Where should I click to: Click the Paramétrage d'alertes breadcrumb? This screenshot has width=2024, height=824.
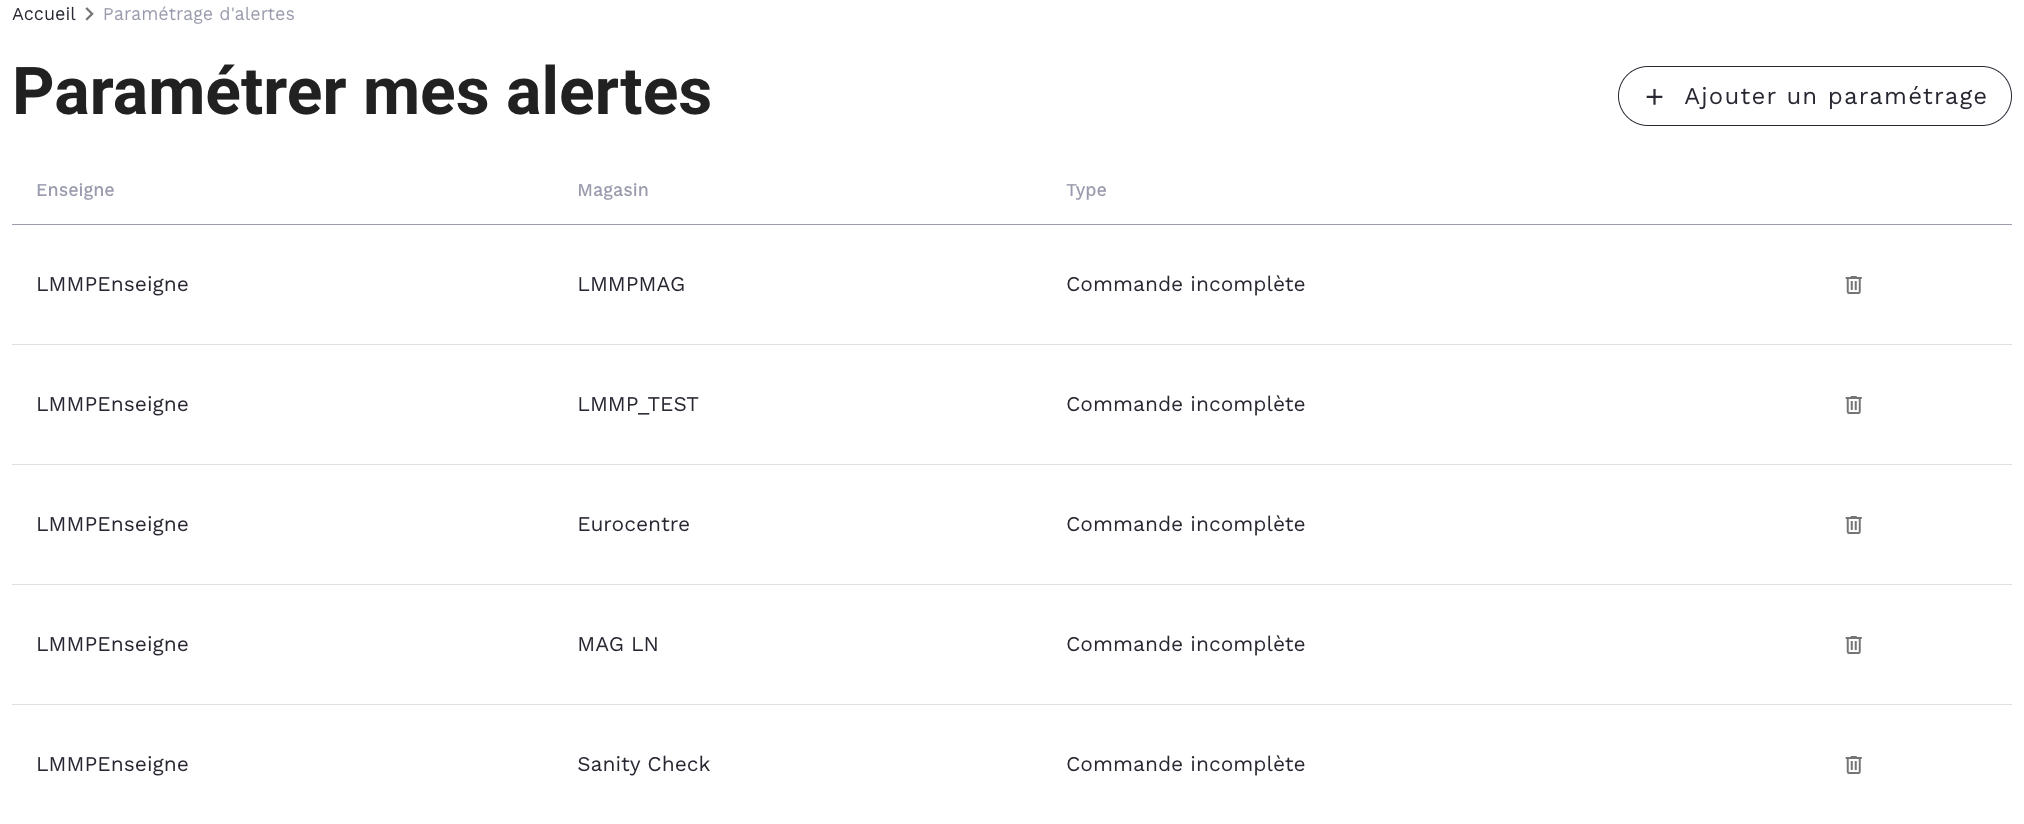point(198,14)
